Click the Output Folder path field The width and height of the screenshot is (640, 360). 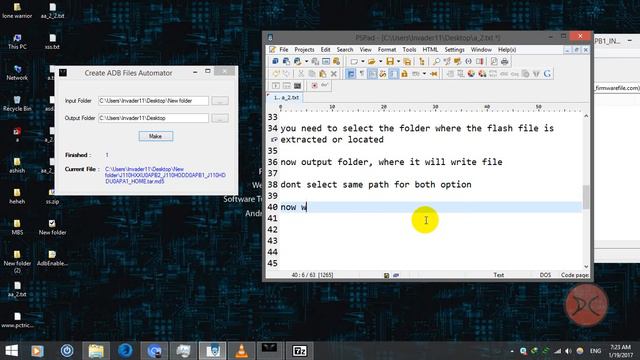click(153, 118)
